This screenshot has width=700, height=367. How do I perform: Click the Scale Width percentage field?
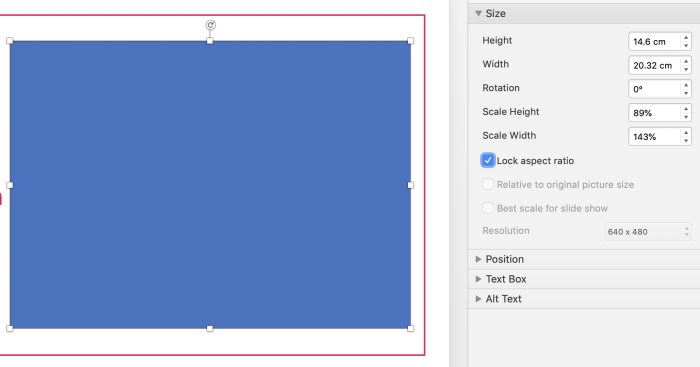point(654,137)
